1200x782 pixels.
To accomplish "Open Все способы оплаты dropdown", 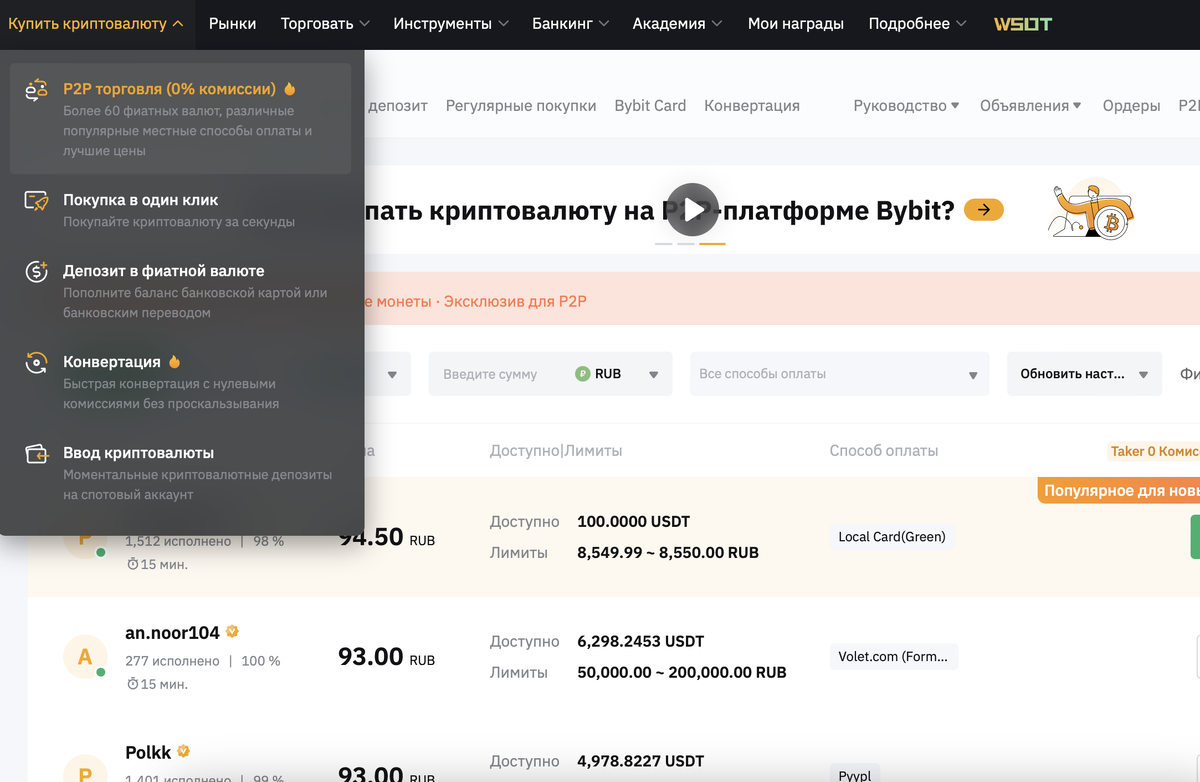I will [839, 374].
